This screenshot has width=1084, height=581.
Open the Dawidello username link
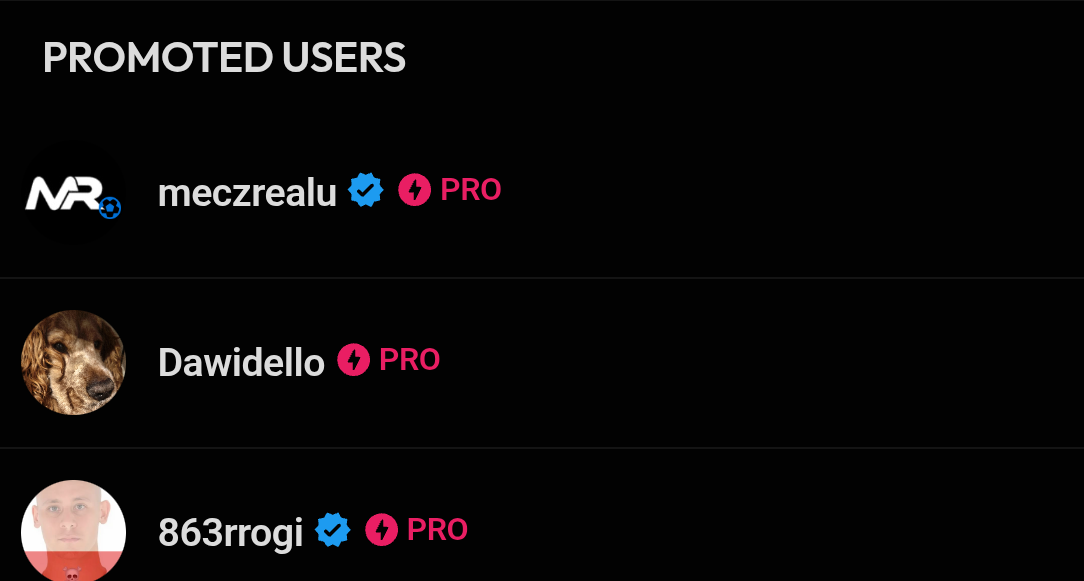coord(241,362)
